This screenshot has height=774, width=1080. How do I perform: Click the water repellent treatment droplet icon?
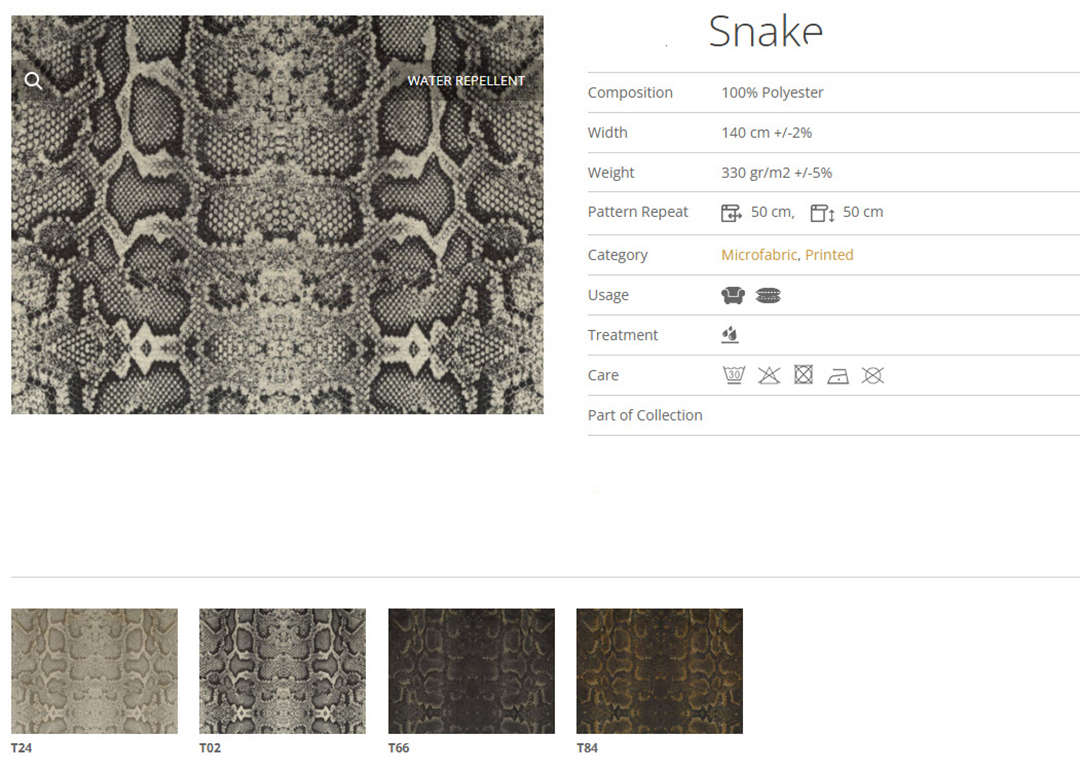click(x=730, y=335)
